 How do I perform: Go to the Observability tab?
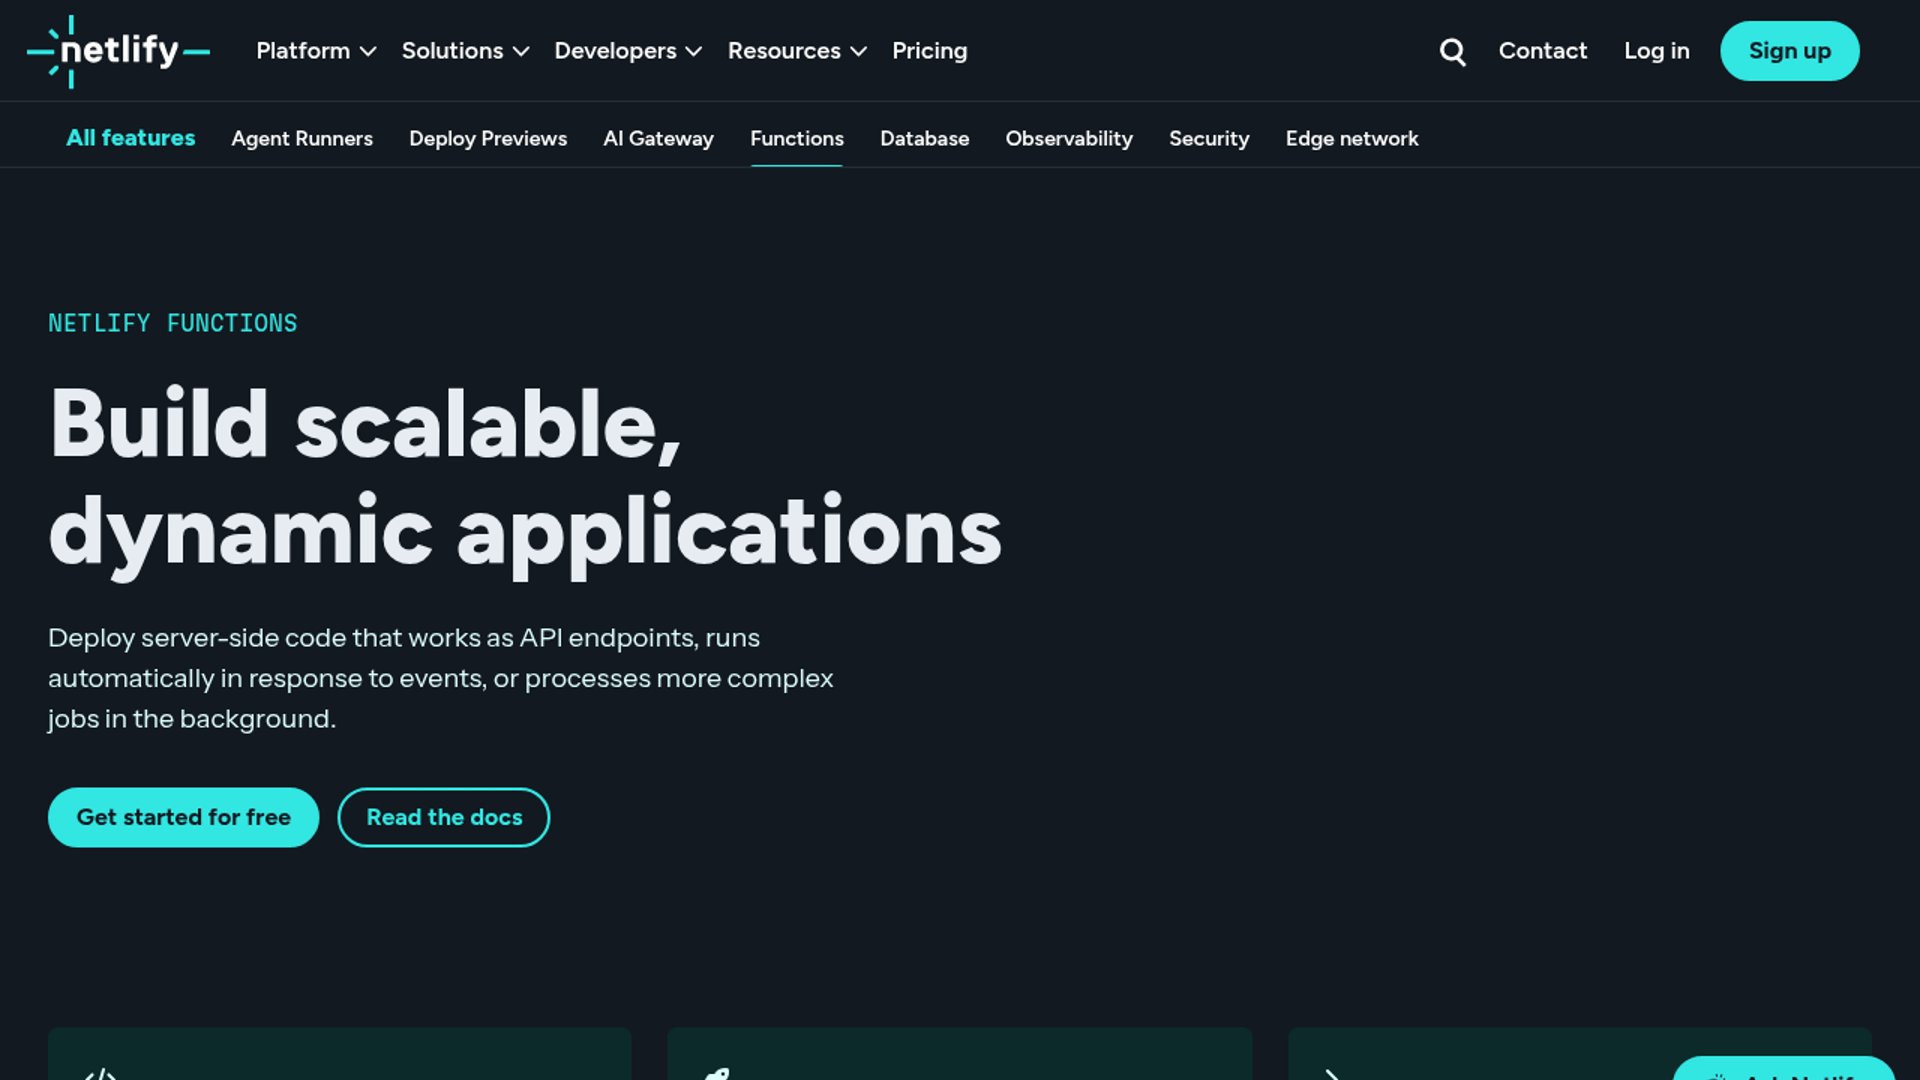click(x=1069, y=139)
